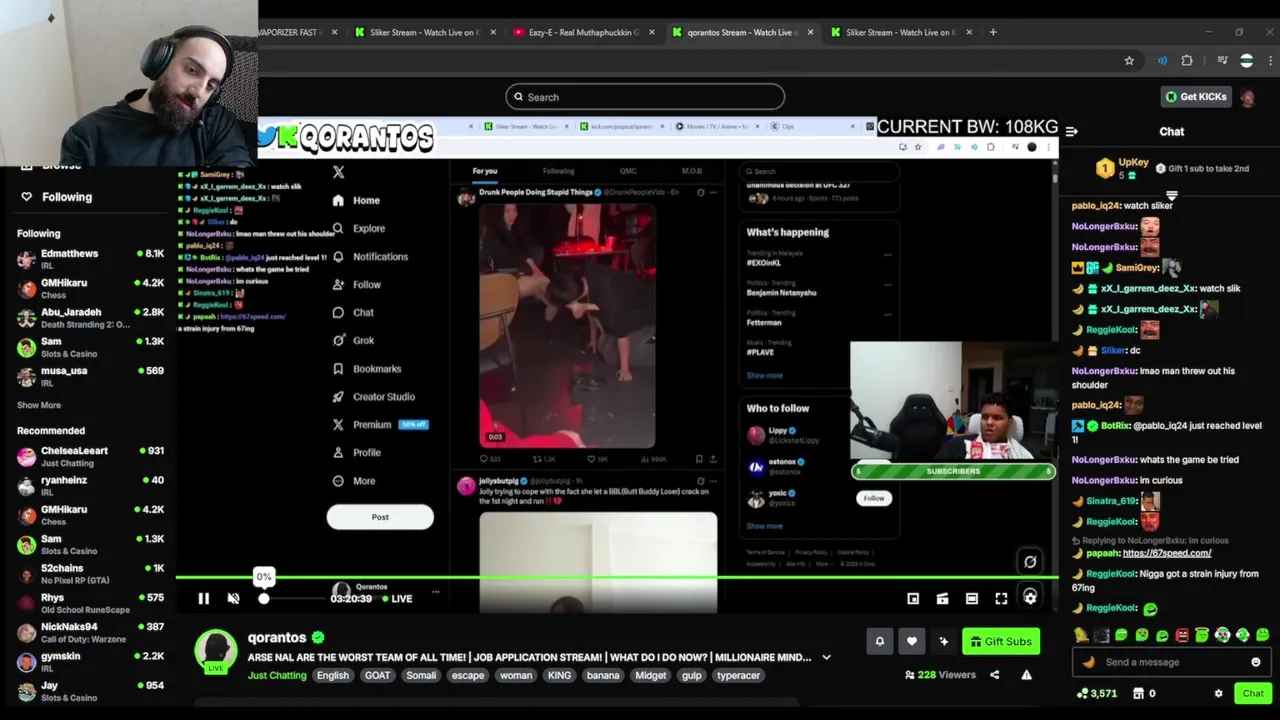Open the 67speed.com link in chat
The height and width of the screenshot is (720, 1280).
(1167, 553)
